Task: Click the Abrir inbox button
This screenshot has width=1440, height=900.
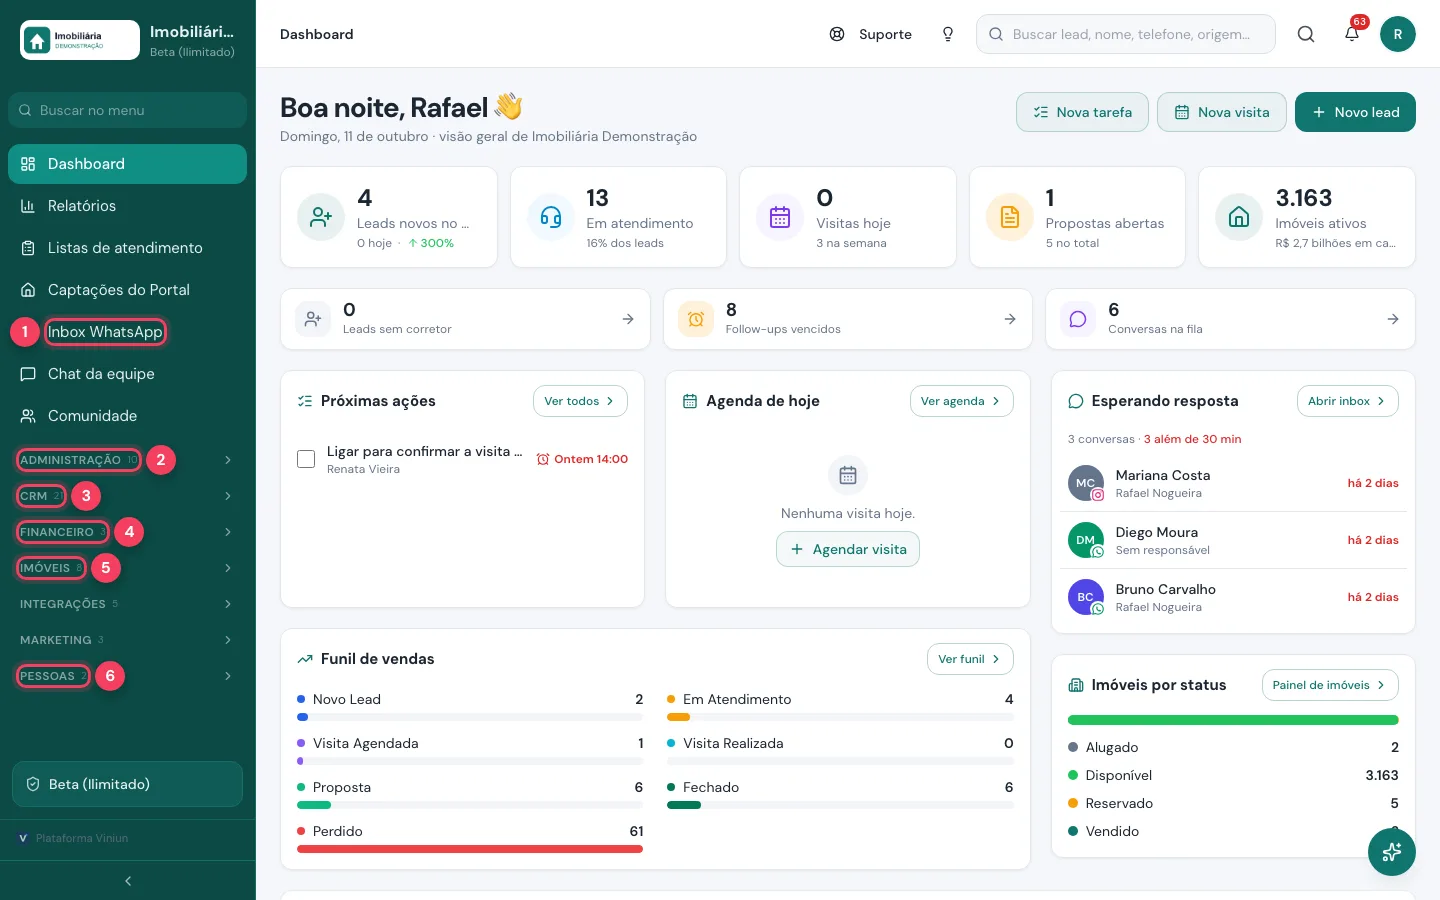Action: pos(1347,401)
